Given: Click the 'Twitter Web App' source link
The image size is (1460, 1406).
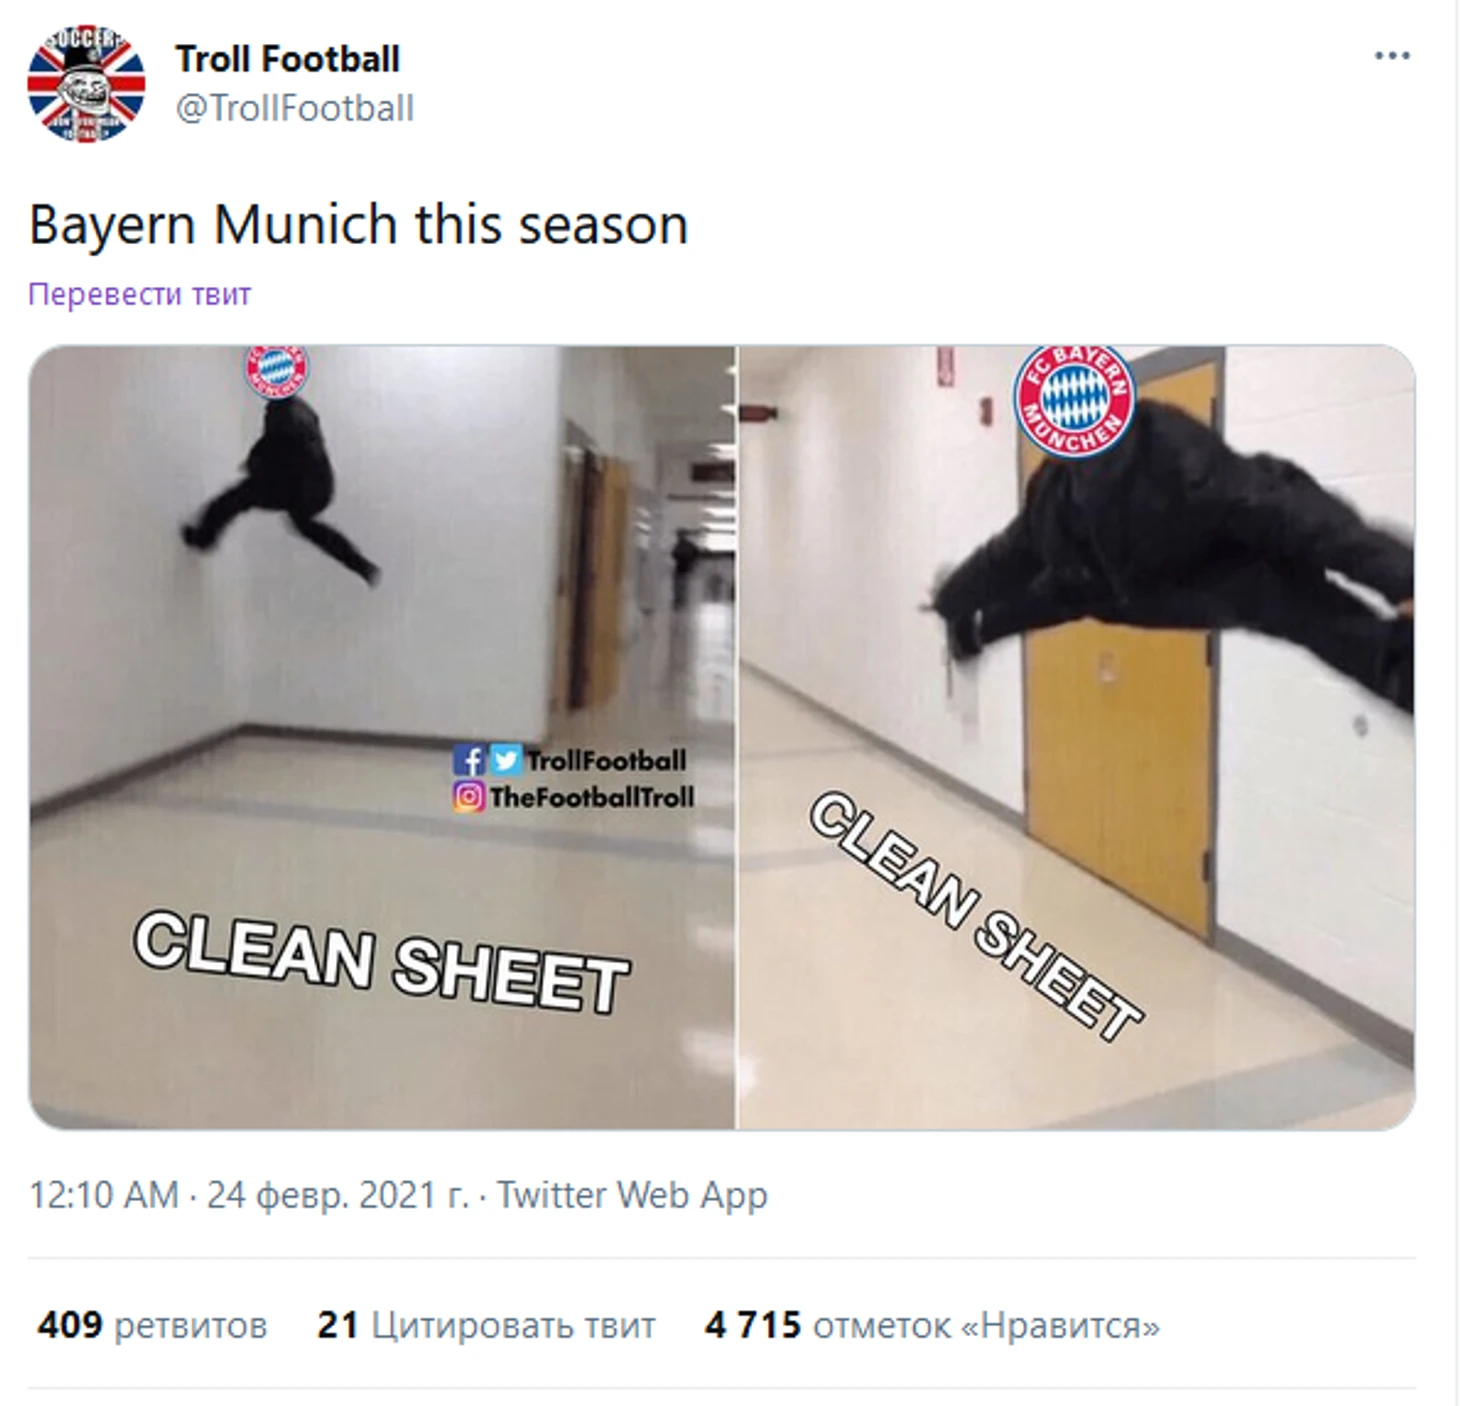Looking at the screenshot, I should point(632,1195).
